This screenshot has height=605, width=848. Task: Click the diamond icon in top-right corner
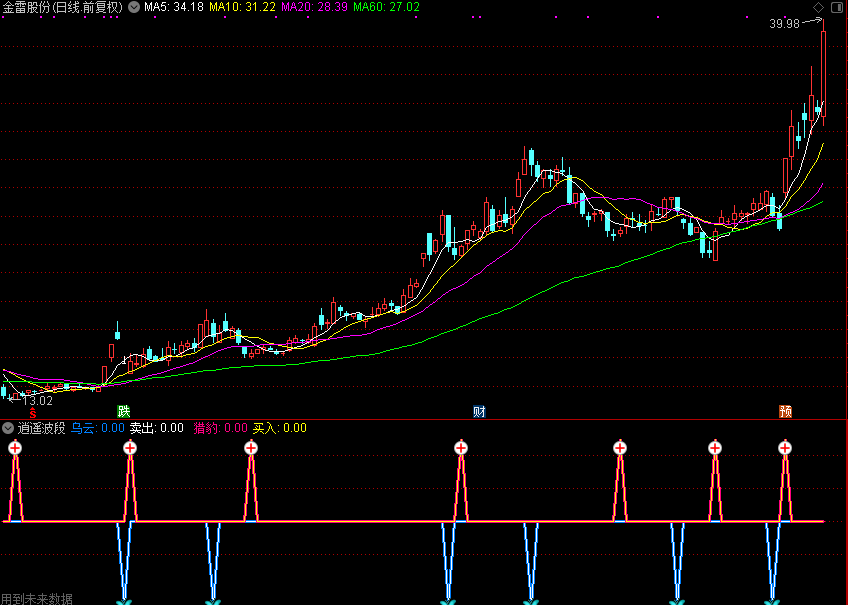(820, 7)
